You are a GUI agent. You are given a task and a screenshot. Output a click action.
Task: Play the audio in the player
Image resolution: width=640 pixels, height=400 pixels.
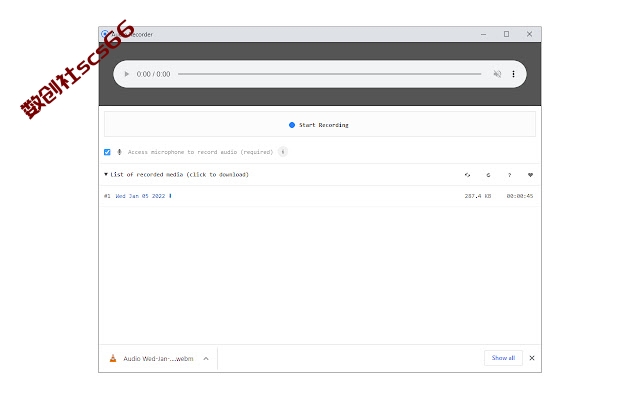[x=127, y=74]
